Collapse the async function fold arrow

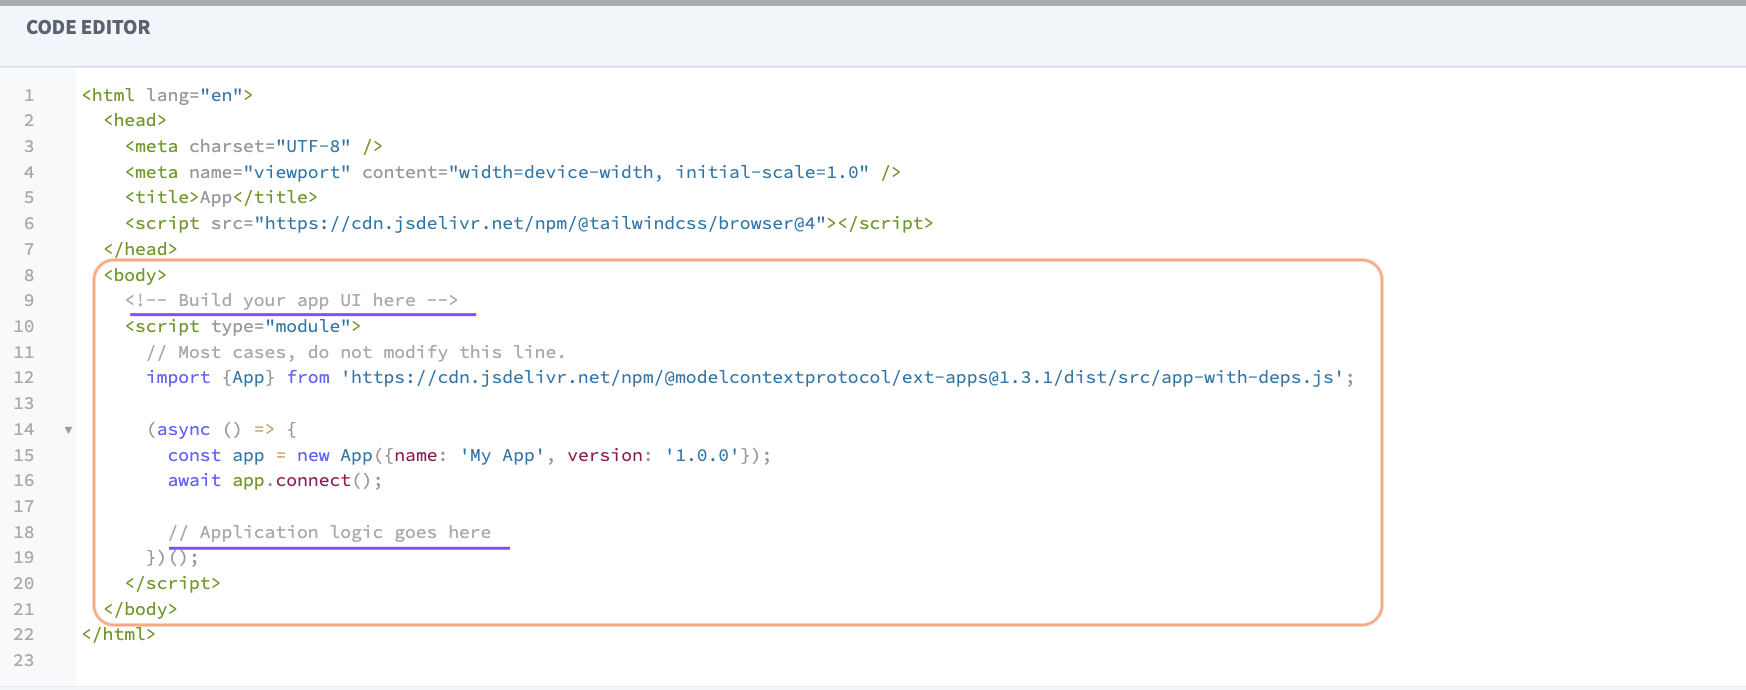point(68,430)
